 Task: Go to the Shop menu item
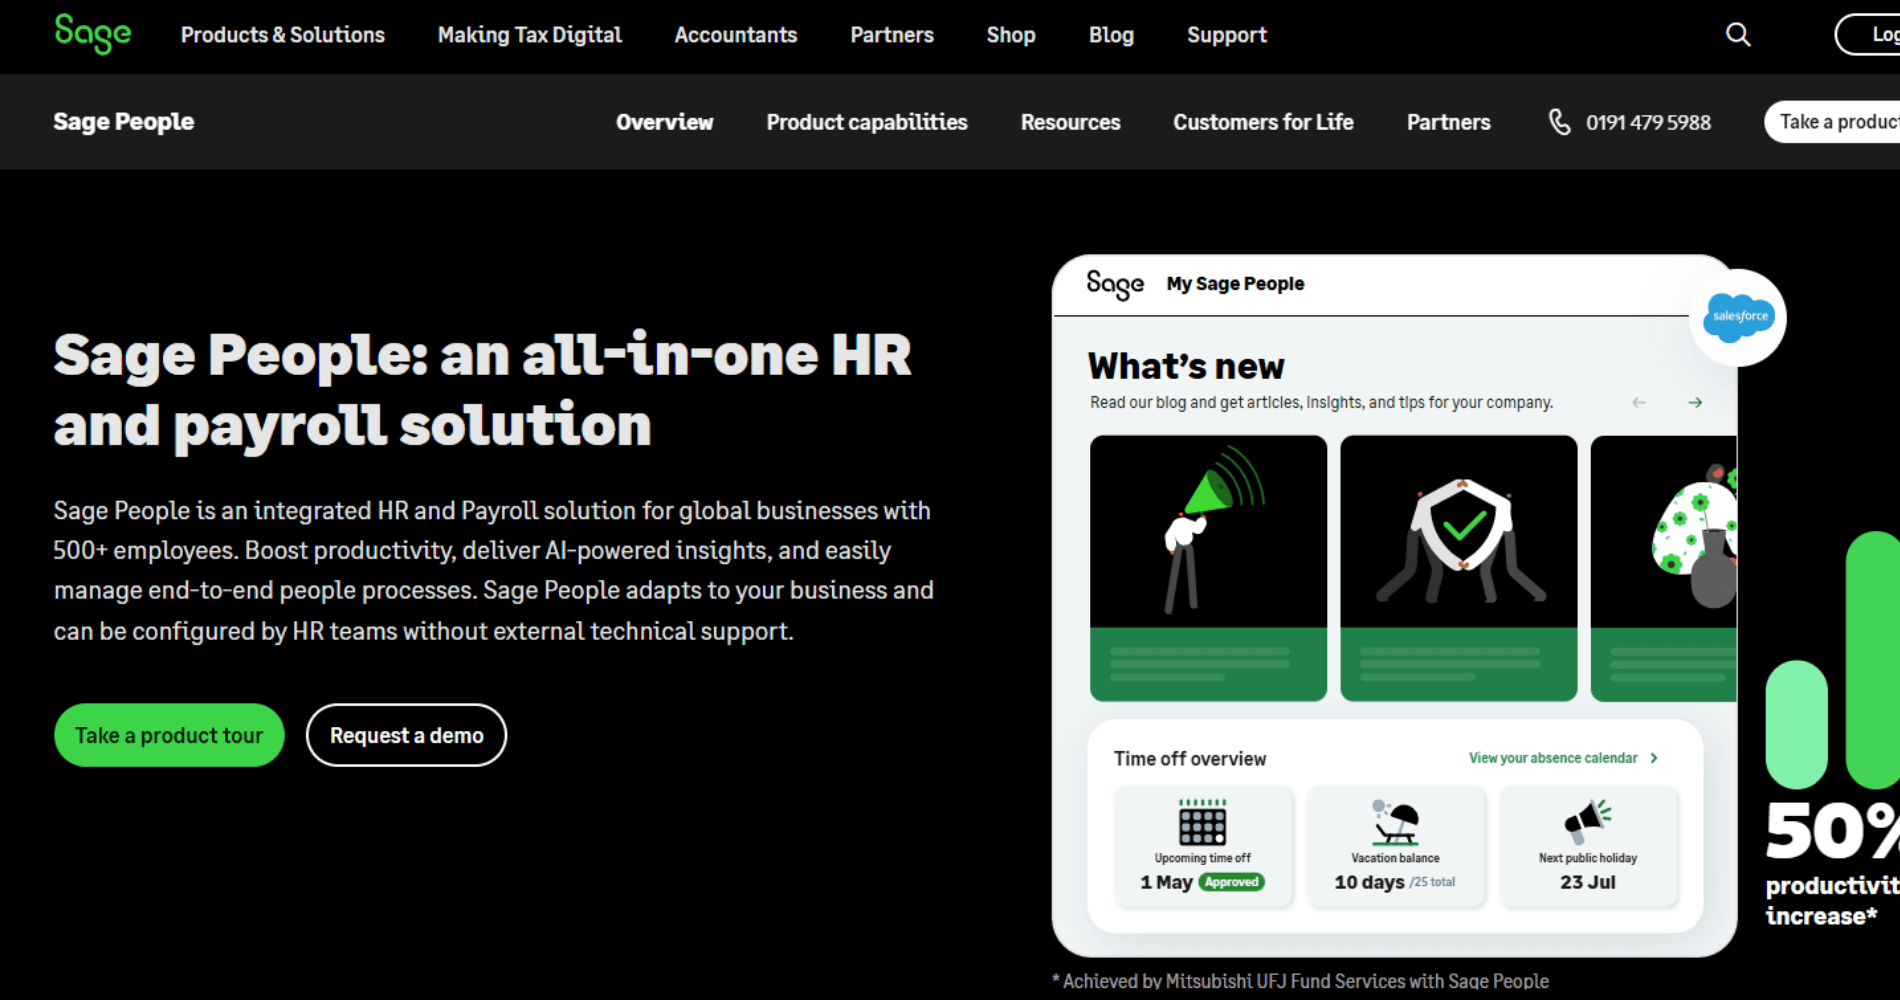point(1010,35)
